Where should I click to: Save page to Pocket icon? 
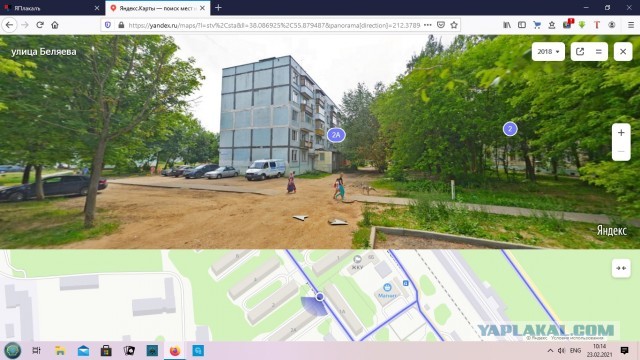[441, 25]
